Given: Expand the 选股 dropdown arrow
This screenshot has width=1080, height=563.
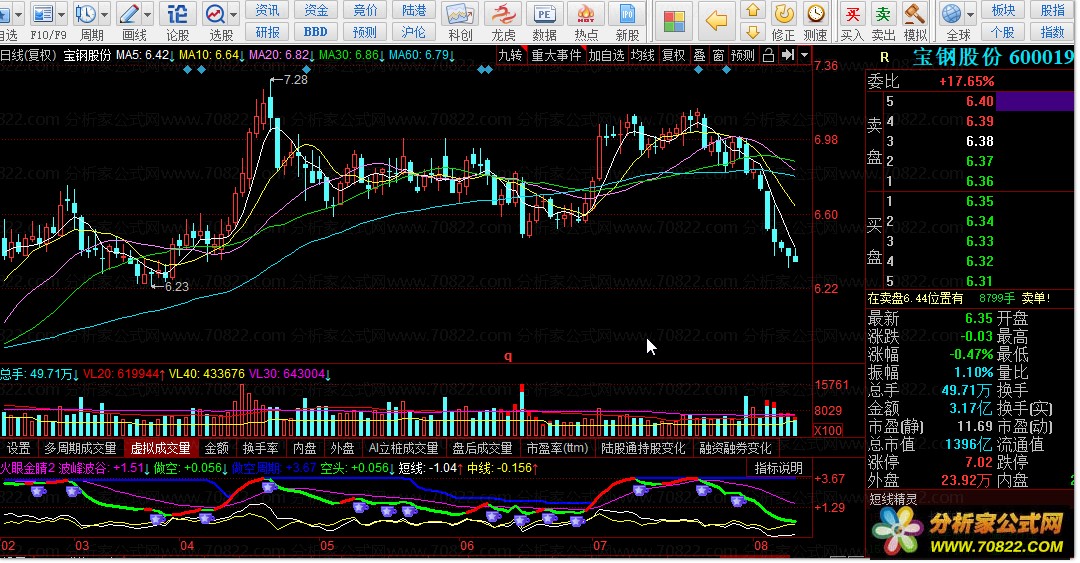Looking at the screenshot, I should pyautogui.click(x=233, y=14).
